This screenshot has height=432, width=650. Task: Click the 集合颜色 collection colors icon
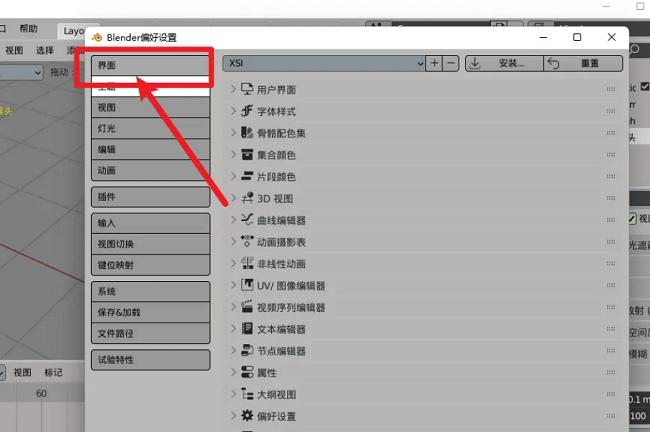[247, 155]
